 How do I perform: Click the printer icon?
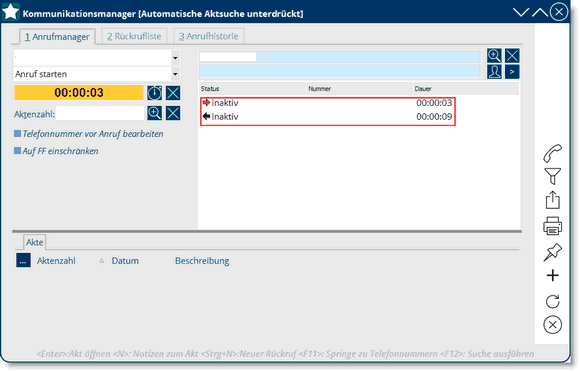point(553,226)
